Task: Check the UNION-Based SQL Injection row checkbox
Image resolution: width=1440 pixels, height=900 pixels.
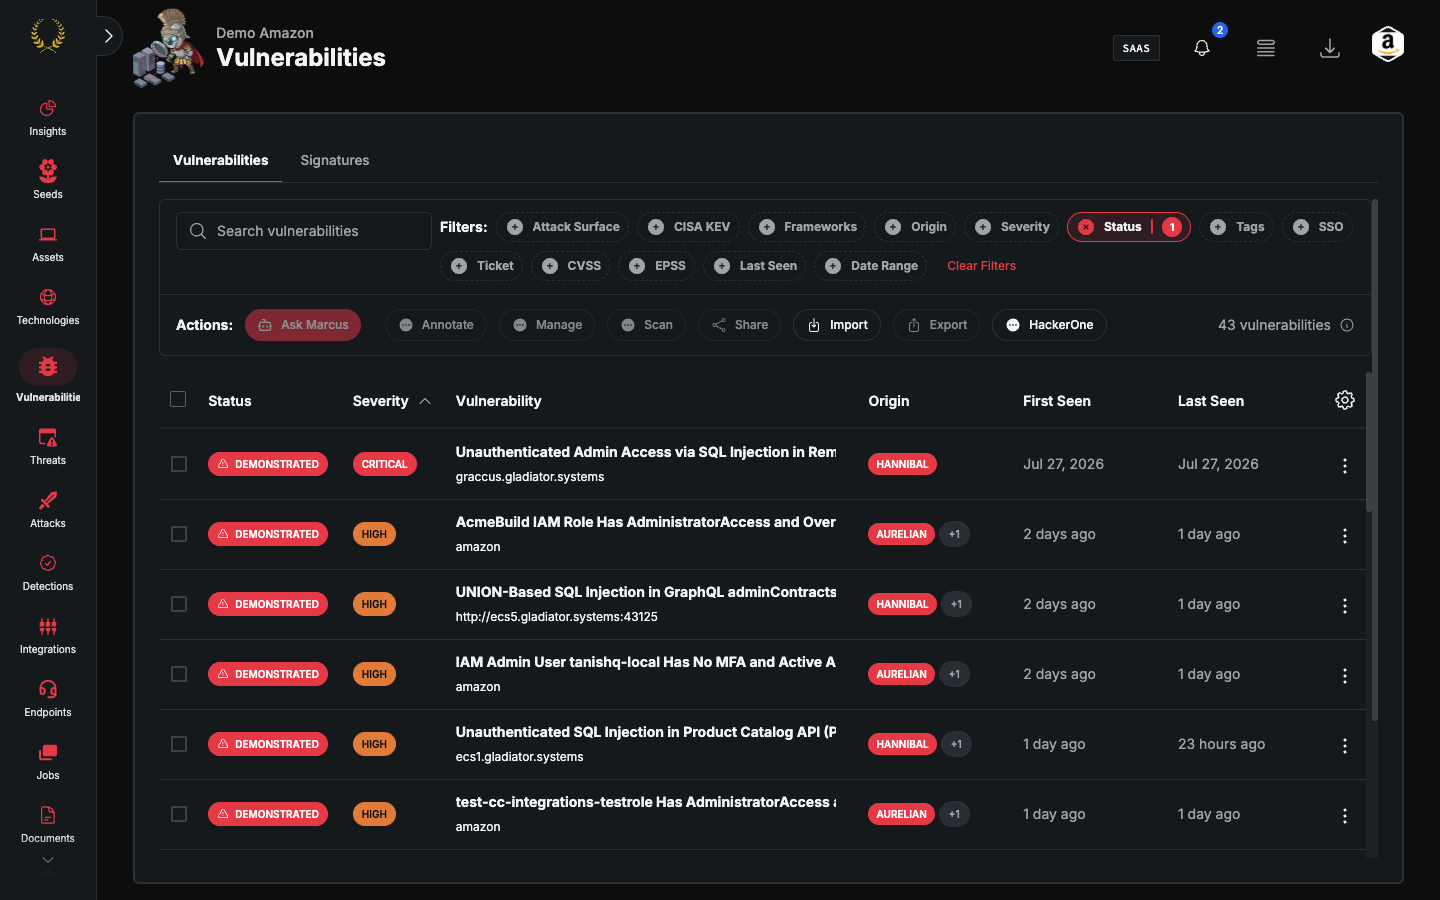Action: 179,604
